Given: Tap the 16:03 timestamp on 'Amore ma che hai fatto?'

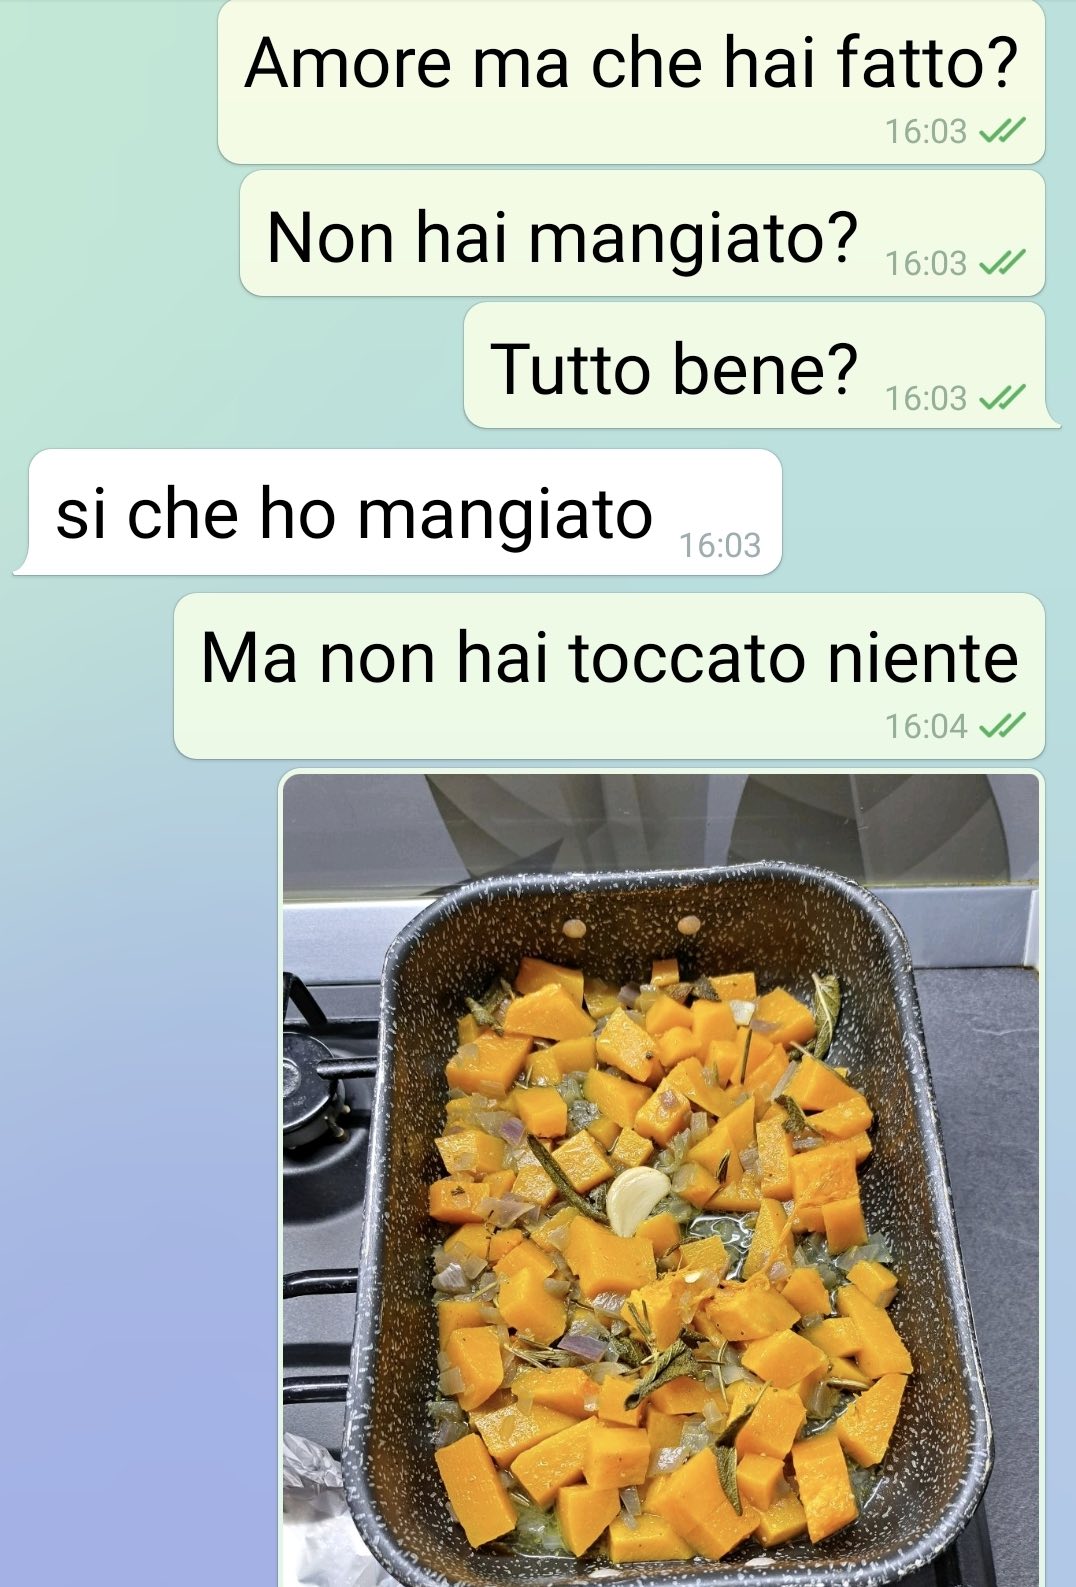Looking at the screenshot, I should (926, 131).
